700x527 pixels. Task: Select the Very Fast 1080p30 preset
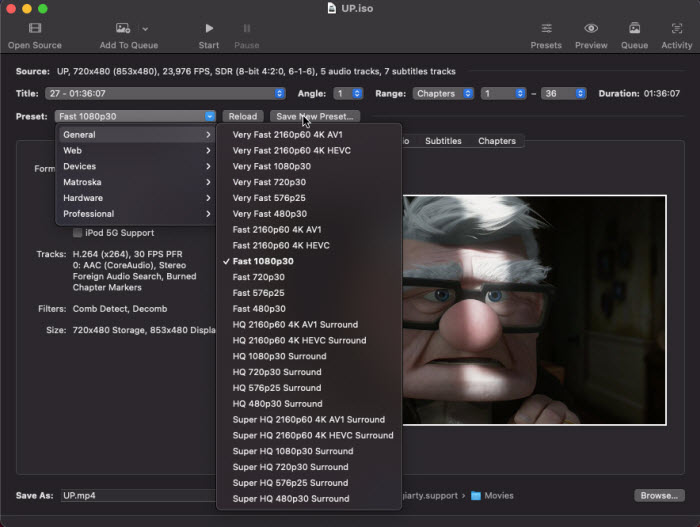pyautogui.click(x=309, y=166)
